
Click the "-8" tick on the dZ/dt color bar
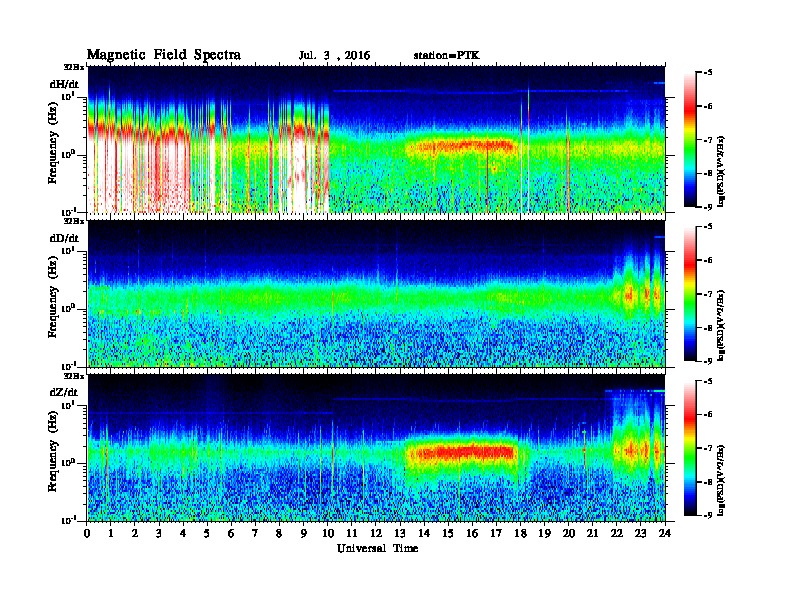click(707, 482)
